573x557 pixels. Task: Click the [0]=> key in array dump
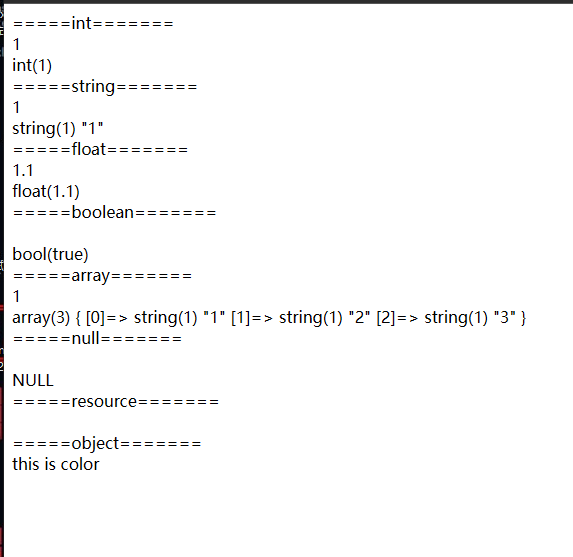point(107,318)
